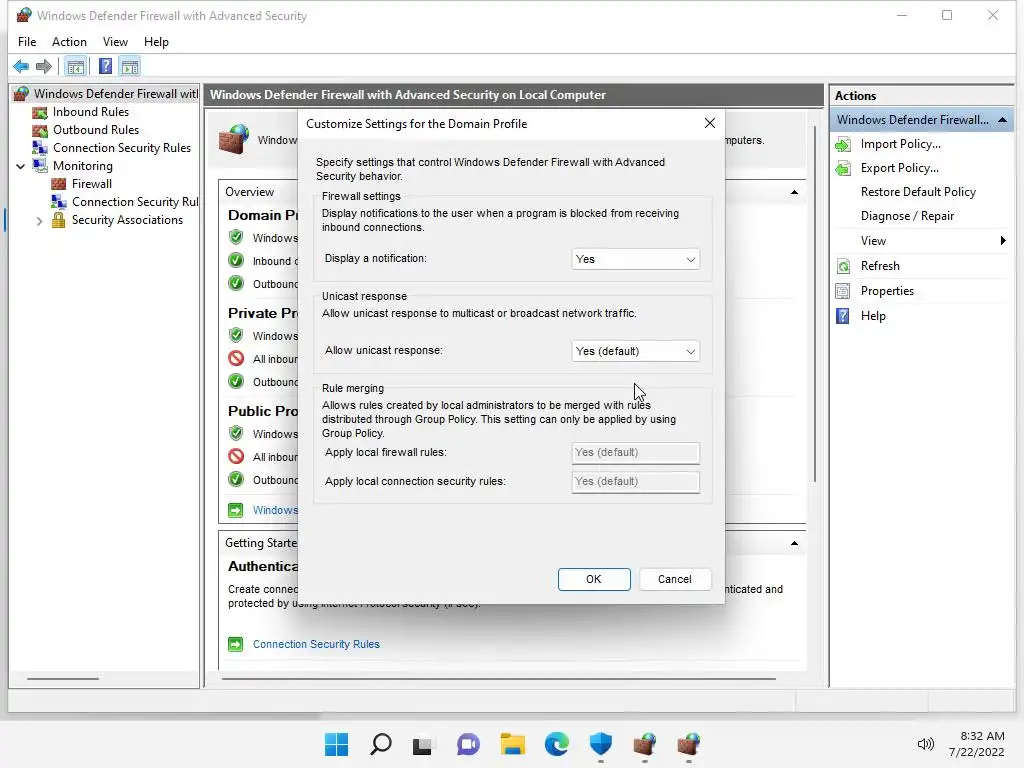Open the Display a notification dropdown
The width and height of the screenshot is (1024, 768).
point(635,259)
